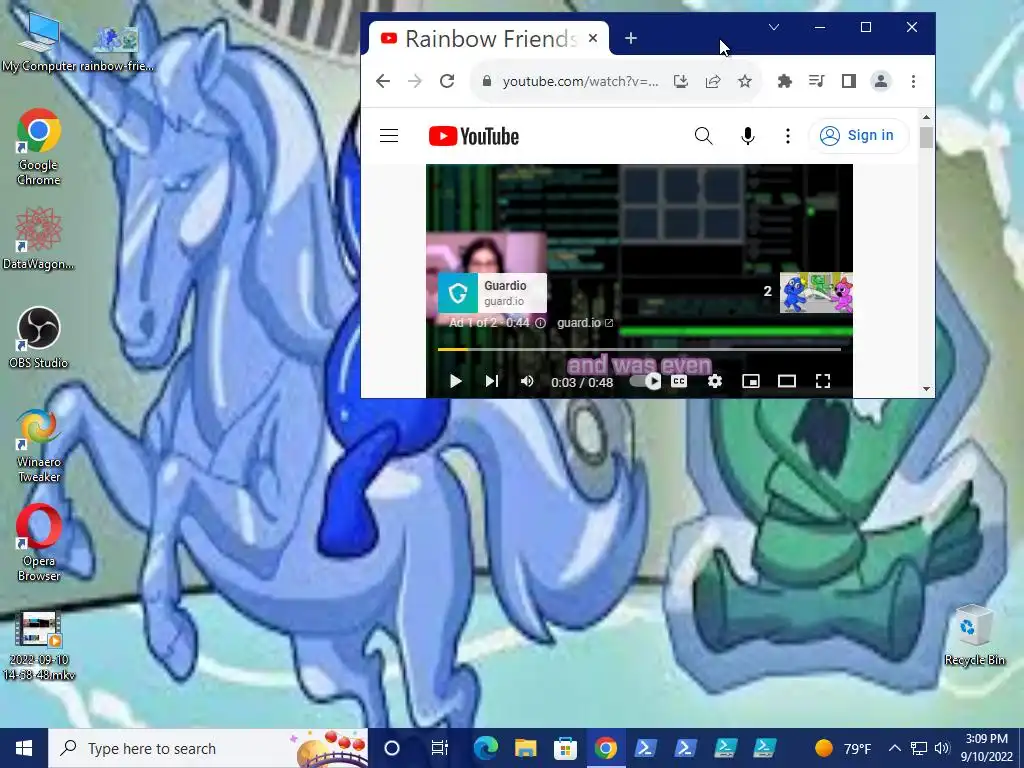Open the taskbar volume control
The image size is (1024, 768).
coord(942,748)
